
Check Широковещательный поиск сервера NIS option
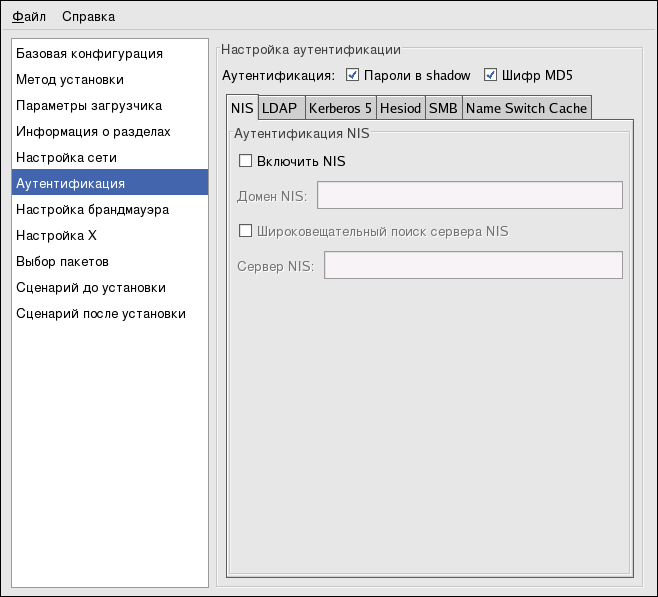(246, 231)
